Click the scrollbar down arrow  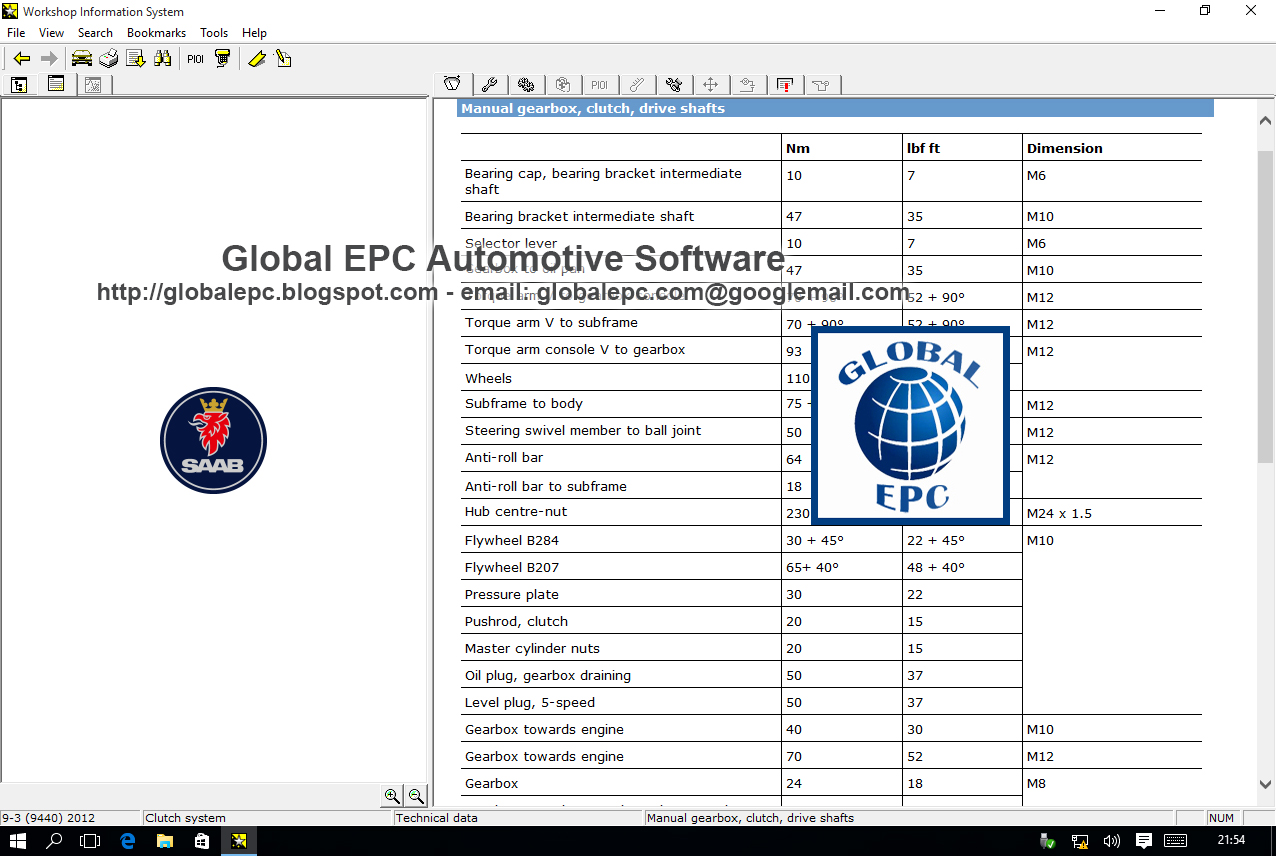coord(1265,785)
